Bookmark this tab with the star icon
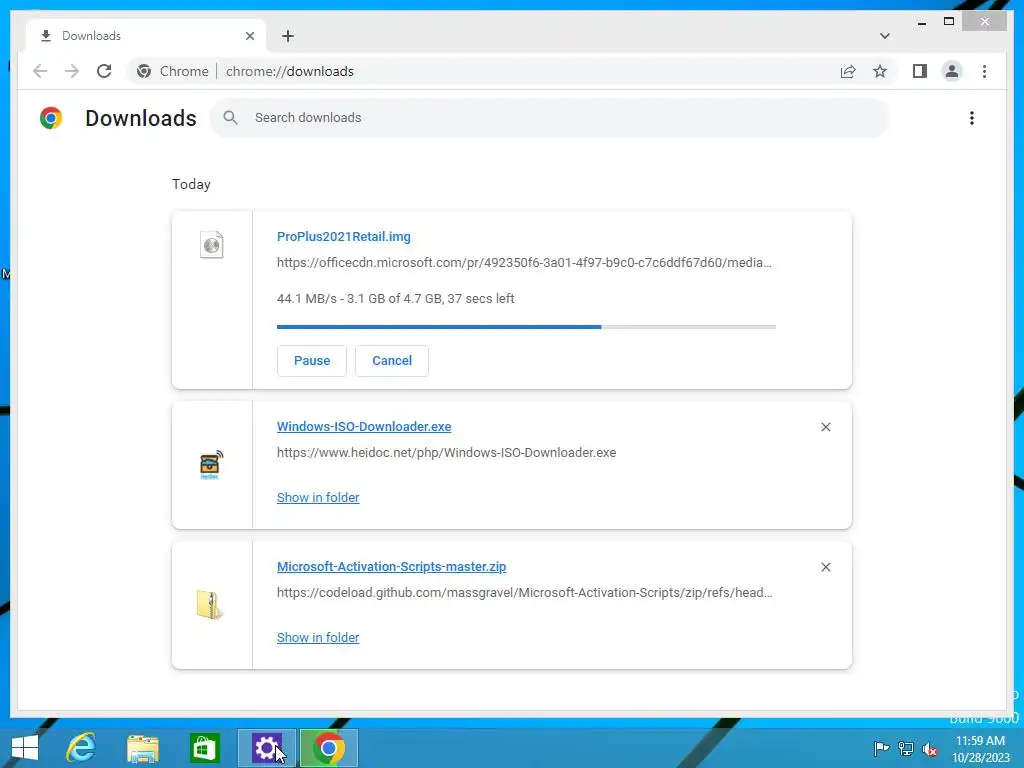 880,71
